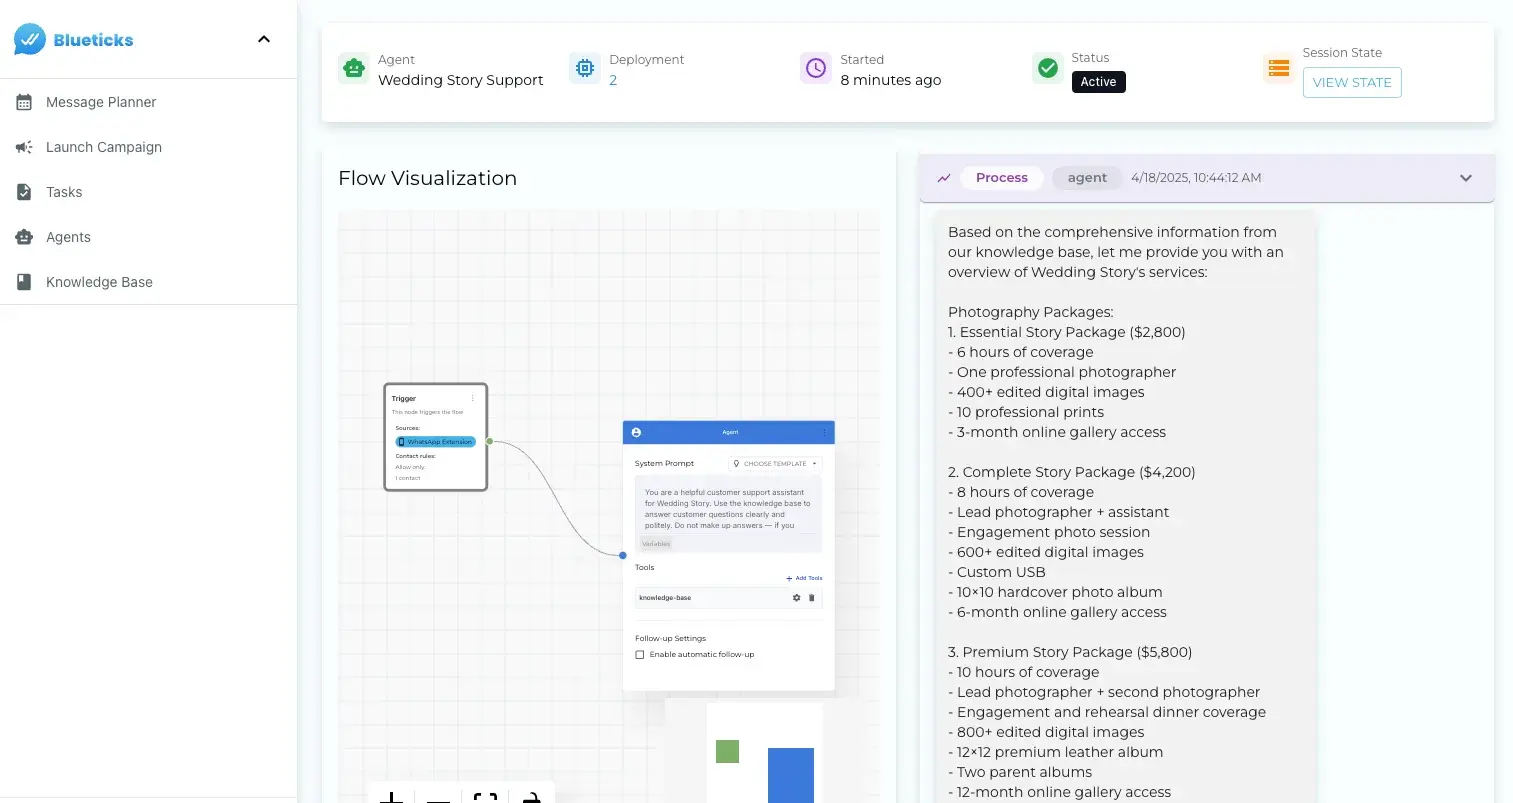Open the Agent node three-dot menu
Screen dimensions: 1513x803
824,432
